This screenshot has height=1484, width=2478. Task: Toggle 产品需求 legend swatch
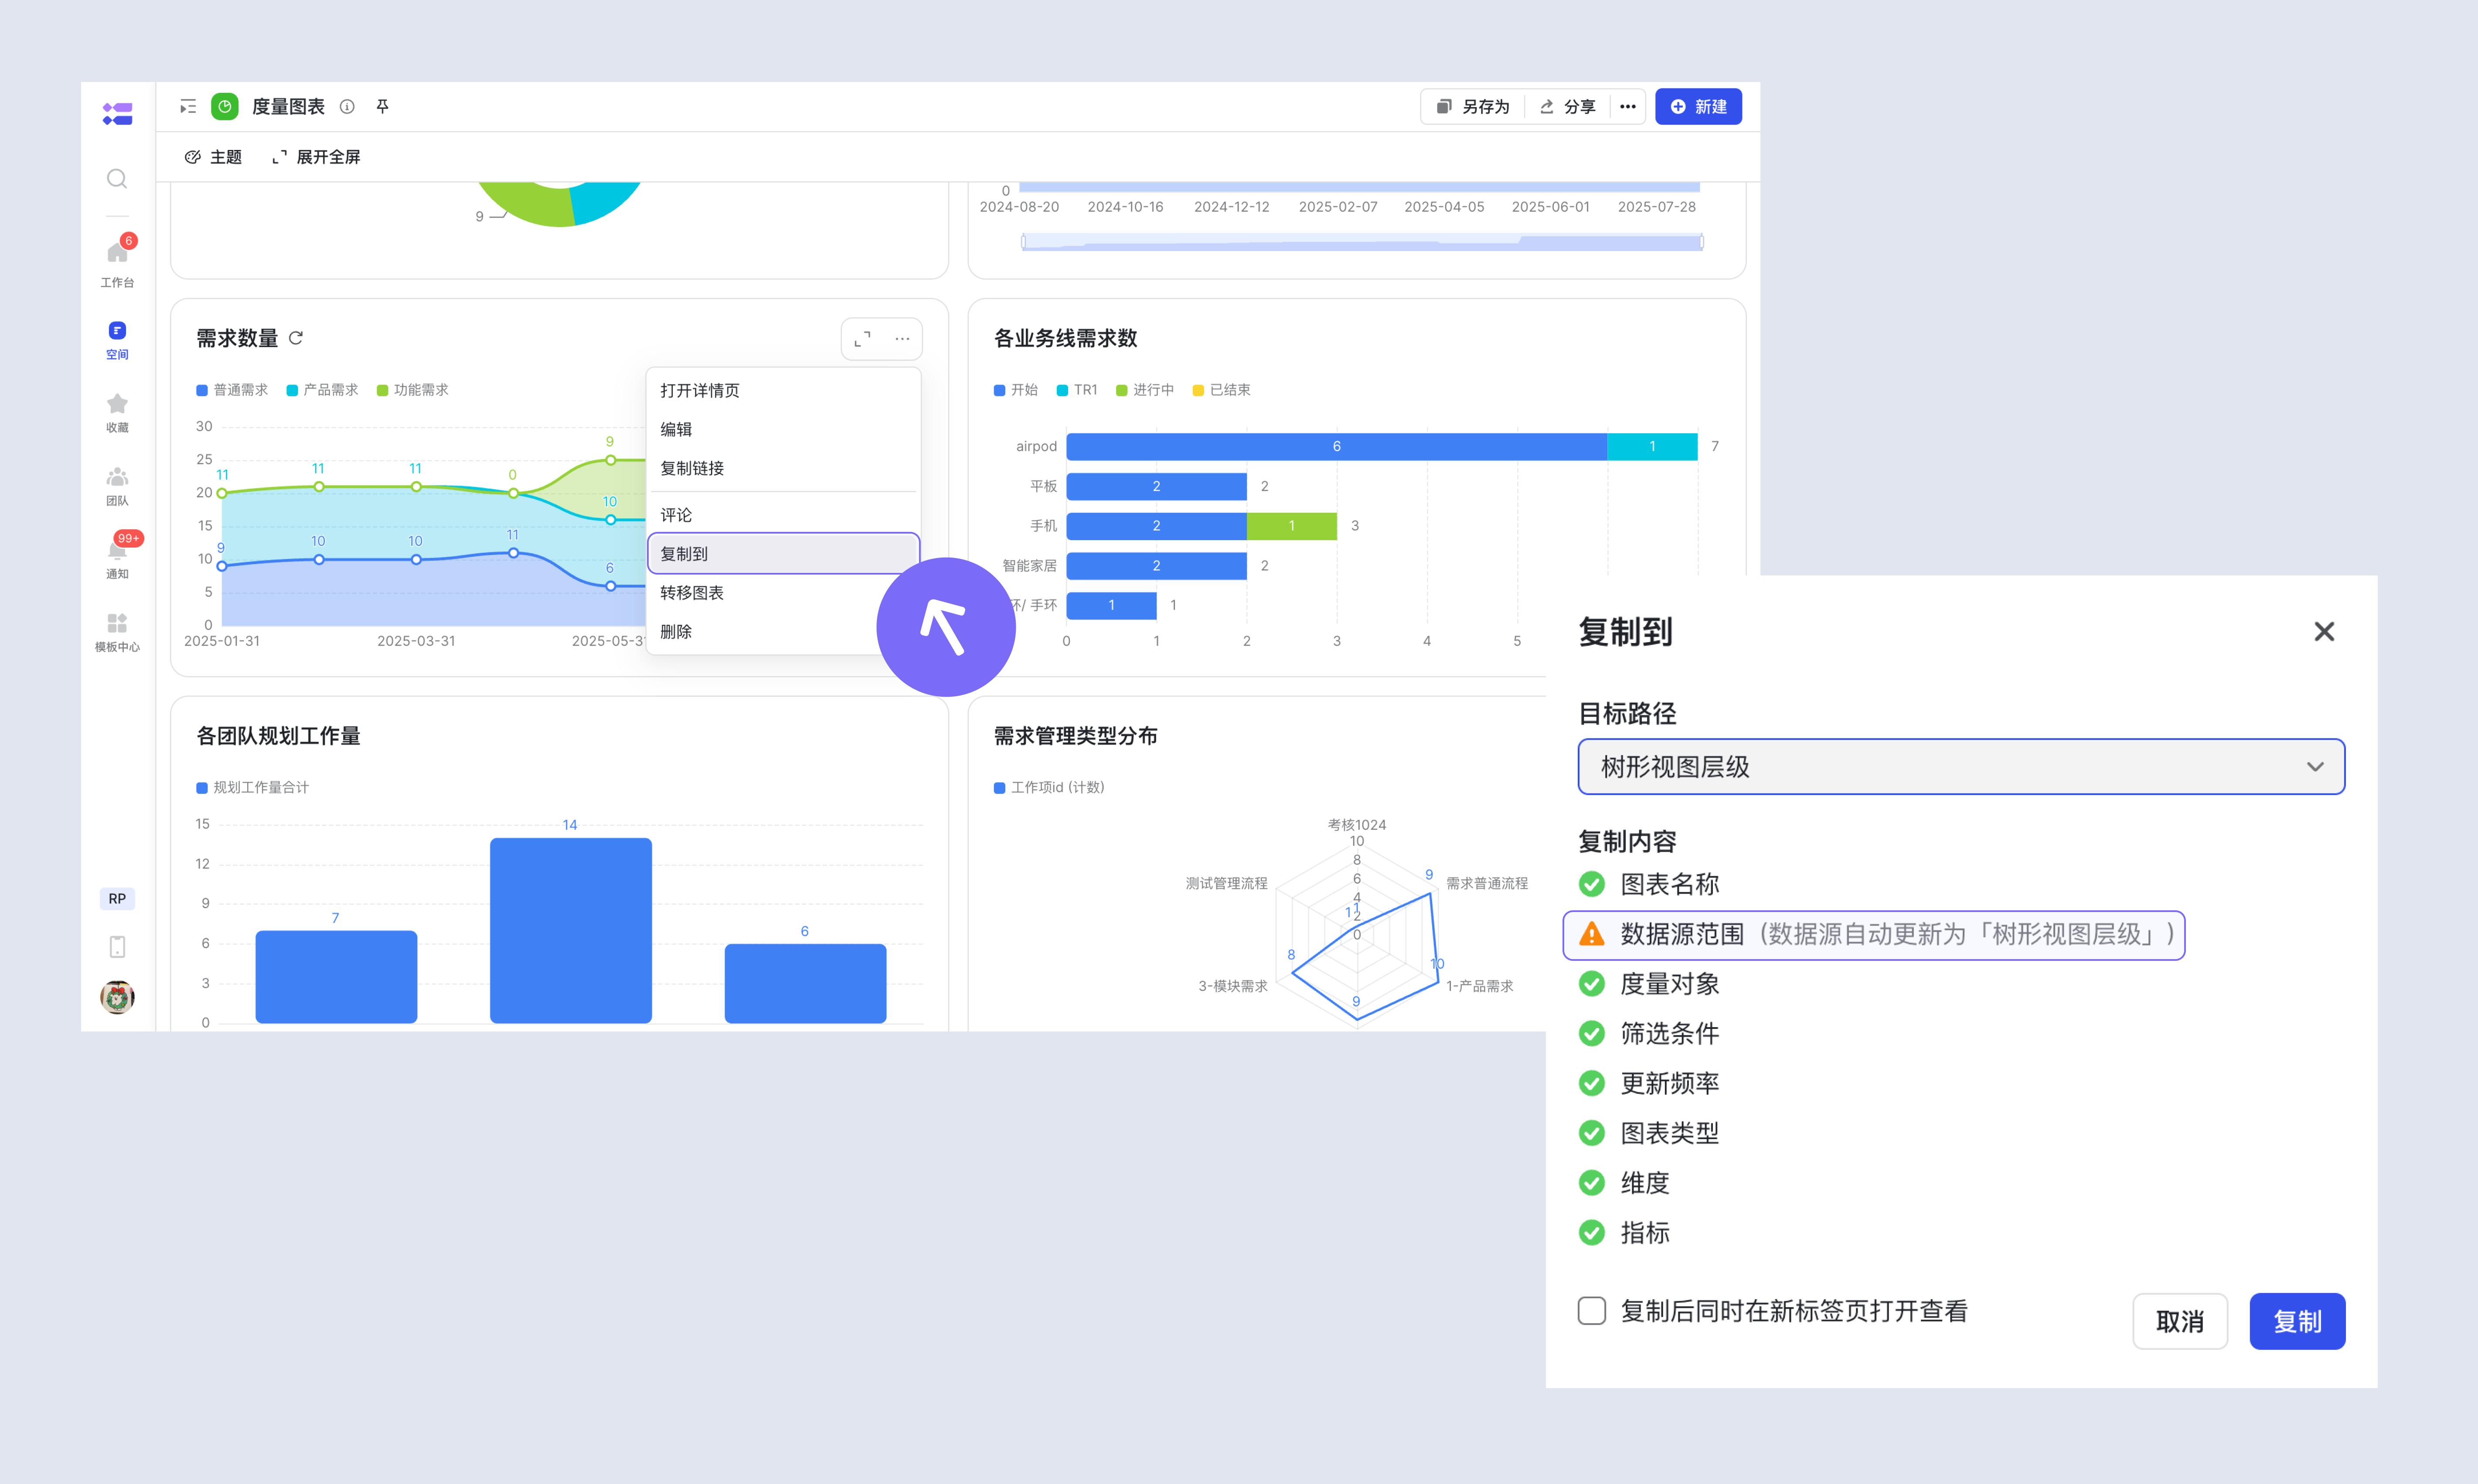coord(292,390)
